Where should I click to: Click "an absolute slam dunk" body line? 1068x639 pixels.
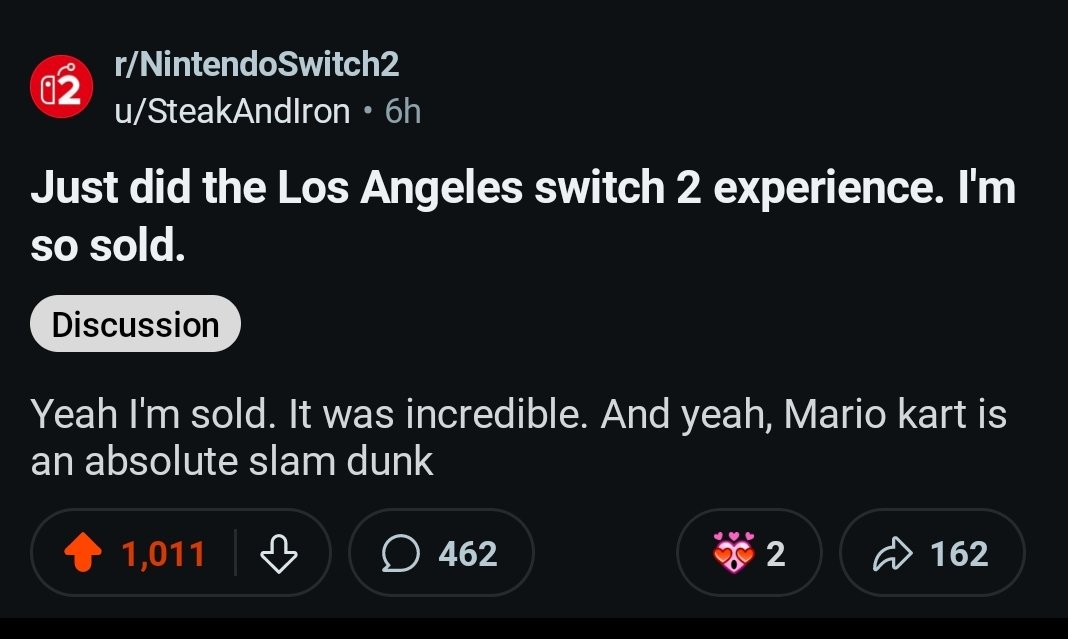click(232, 461)
